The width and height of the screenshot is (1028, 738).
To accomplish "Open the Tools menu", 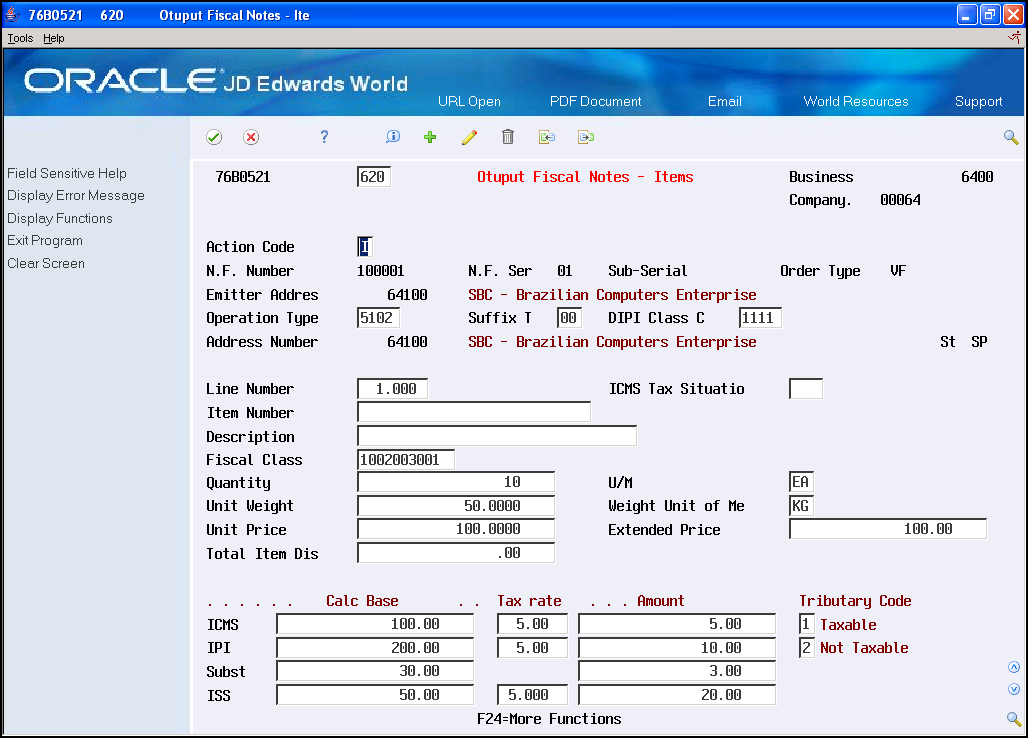I will click(x=20, y=38).
